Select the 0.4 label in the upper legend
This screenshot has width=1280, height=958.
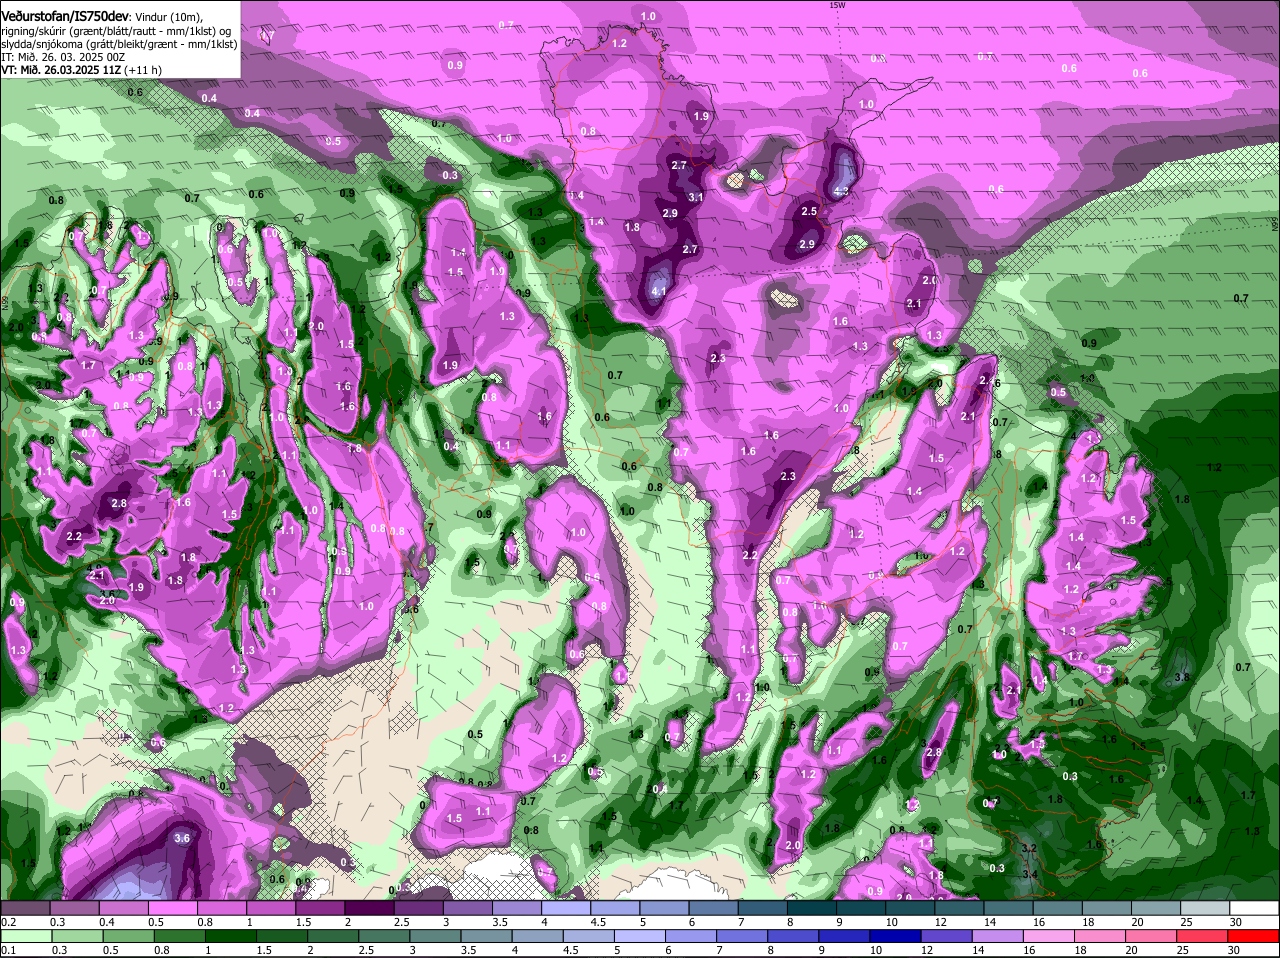point(107,922)
